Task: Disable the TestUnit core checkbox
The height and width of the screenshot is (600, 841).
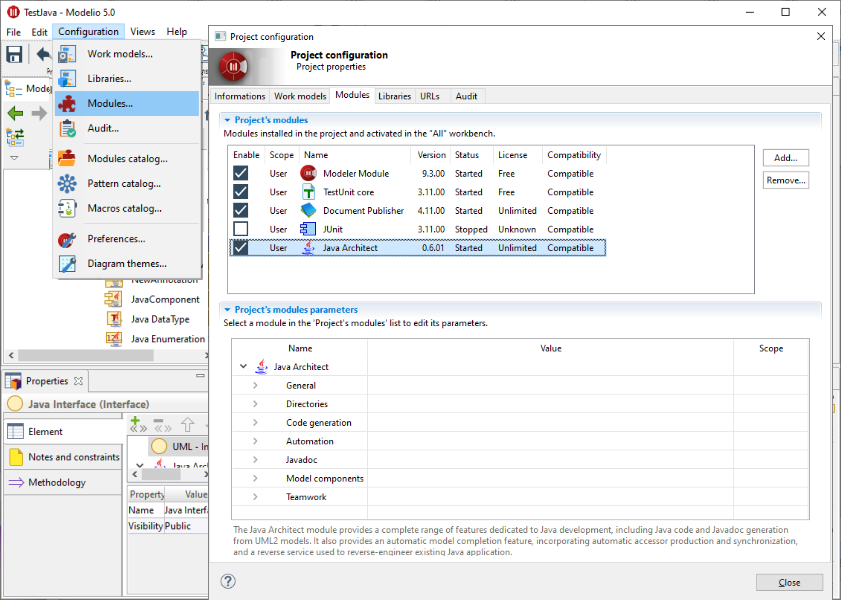Action: click(240, 192)
